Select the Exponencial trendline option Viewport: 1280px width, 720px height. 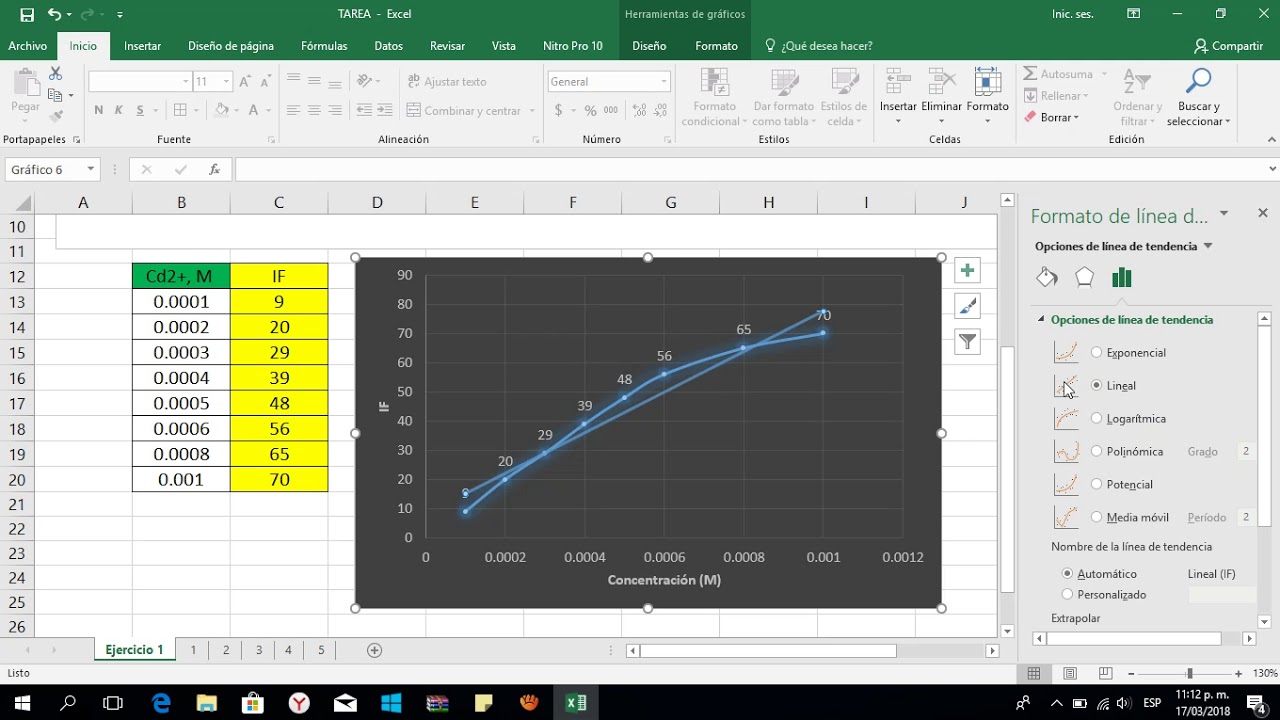click(x=1097, y=352)
